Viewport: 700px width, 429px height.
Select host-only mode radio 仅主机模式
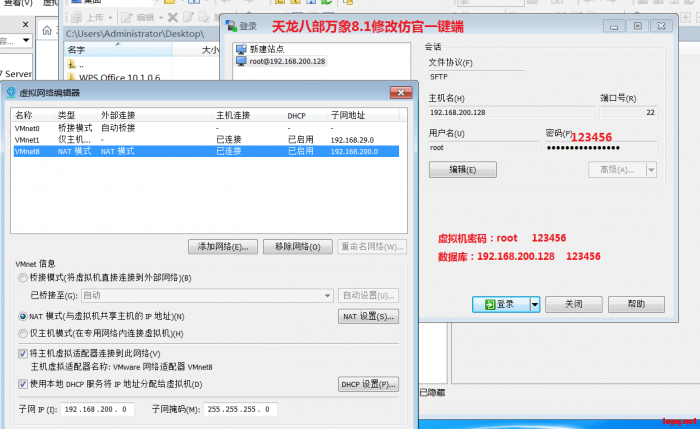[23, 333]
